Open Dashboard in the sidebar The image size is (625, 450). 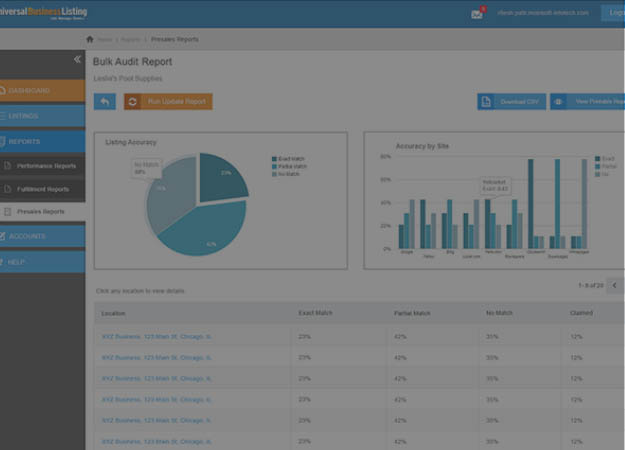coord(43,90)
